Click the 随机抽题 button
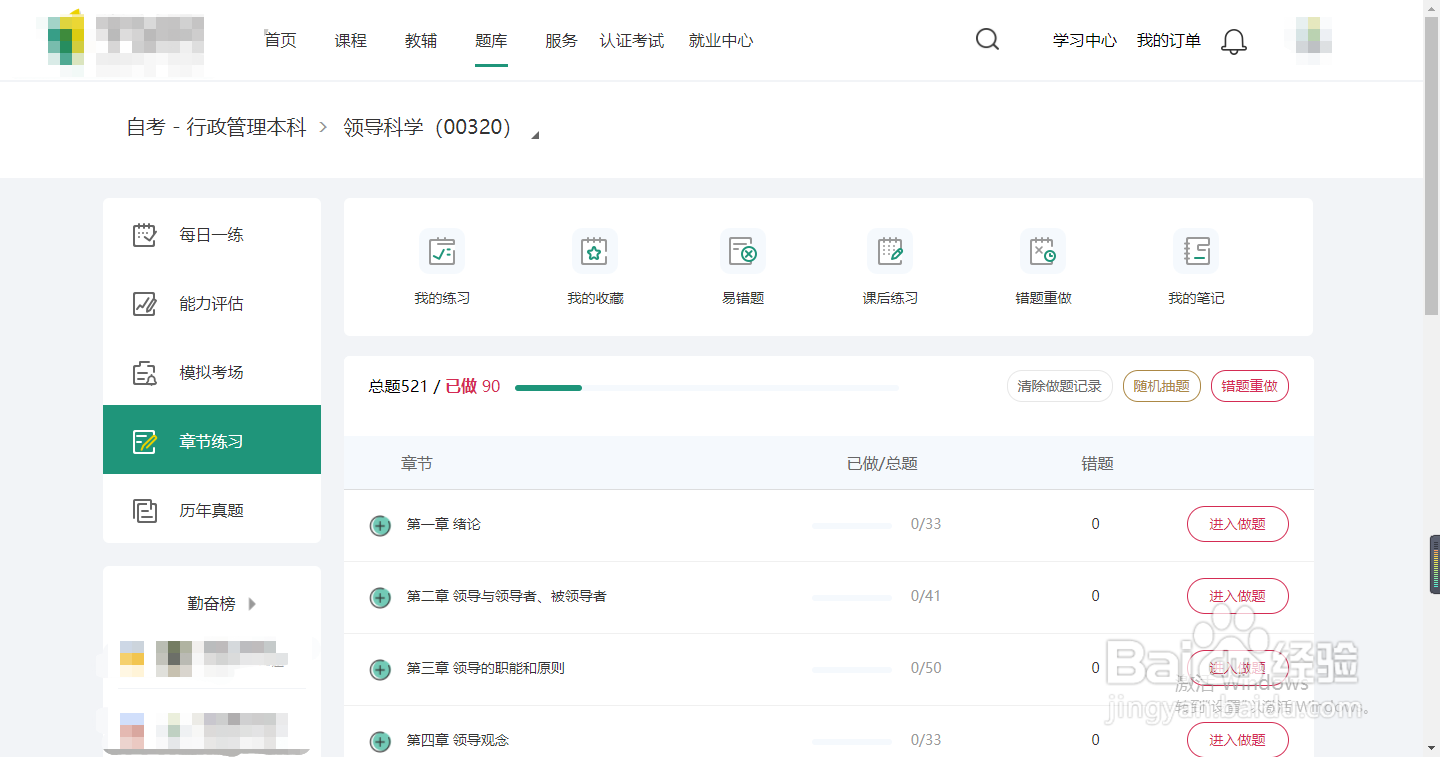The width and height of the screenshot is (1440, 757). coord(1162,386)
